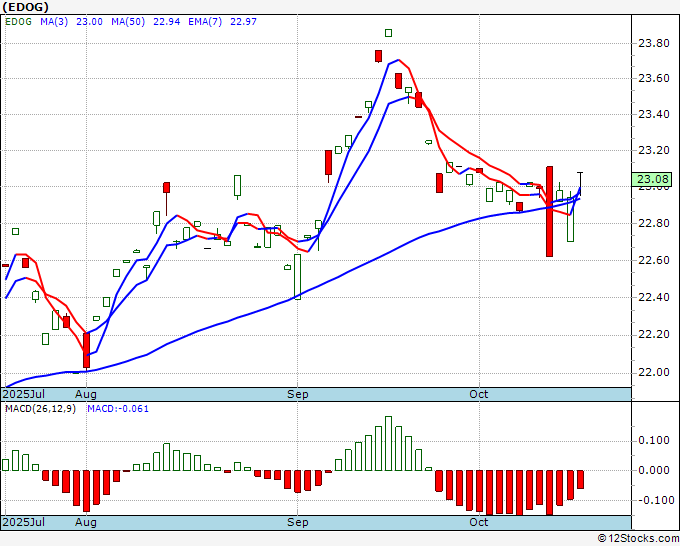Click the tall green candlestick at Sep start
680x546 pixels.
click(298, 277)
